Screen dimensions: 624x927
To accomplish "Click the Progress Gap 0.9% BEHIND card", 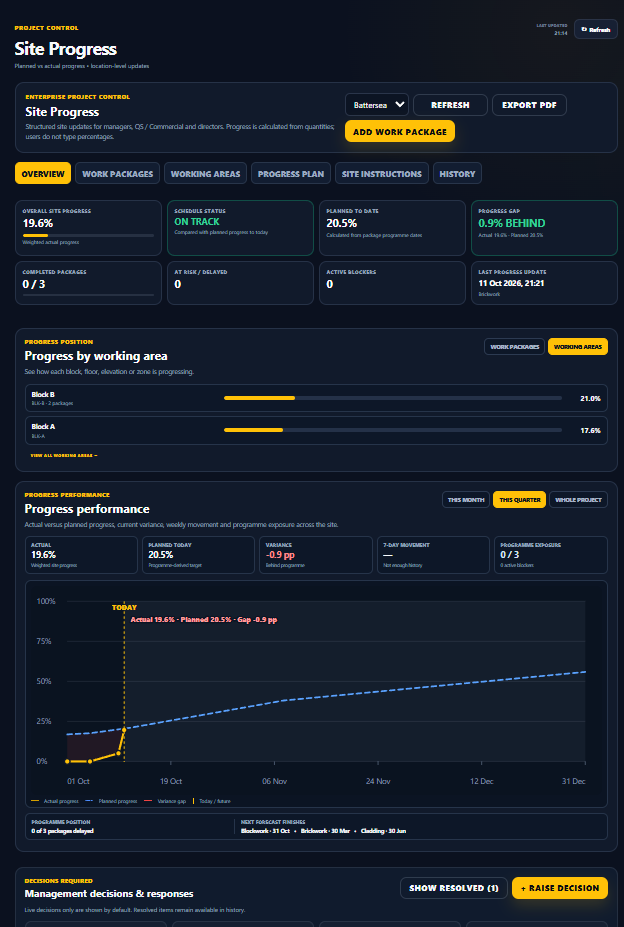I will [x=544, y=228].
